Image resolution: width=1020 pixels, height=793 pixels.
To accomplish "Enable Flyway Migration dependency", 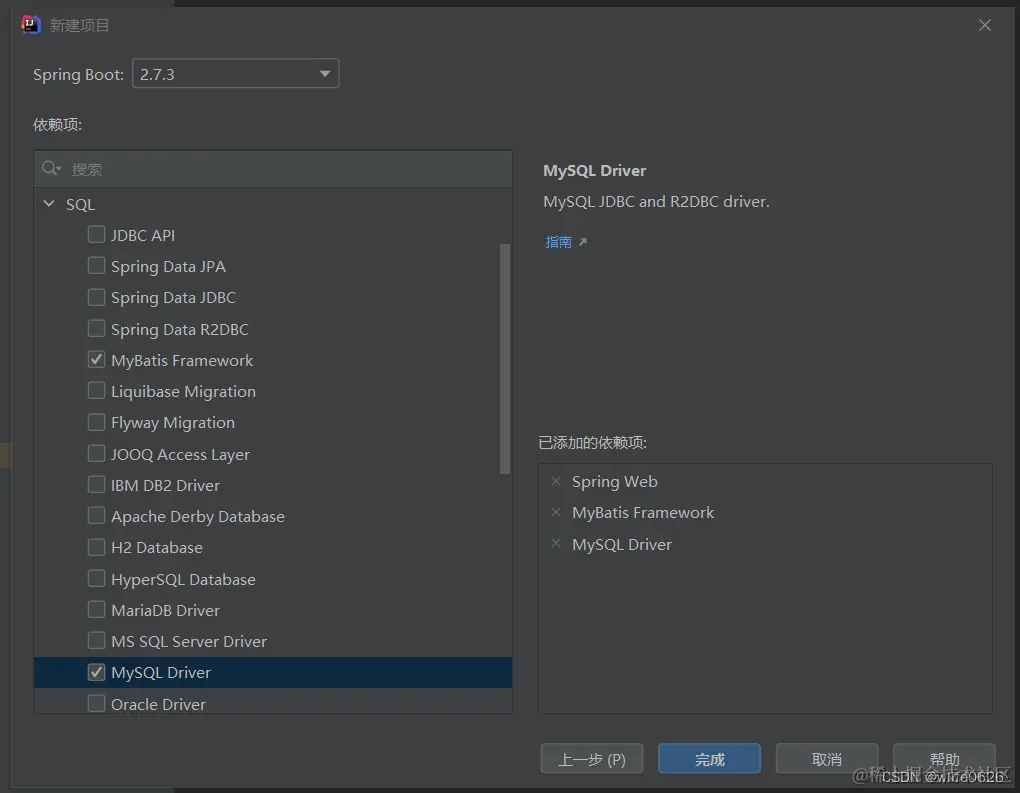I will click(x=96, y=422).
